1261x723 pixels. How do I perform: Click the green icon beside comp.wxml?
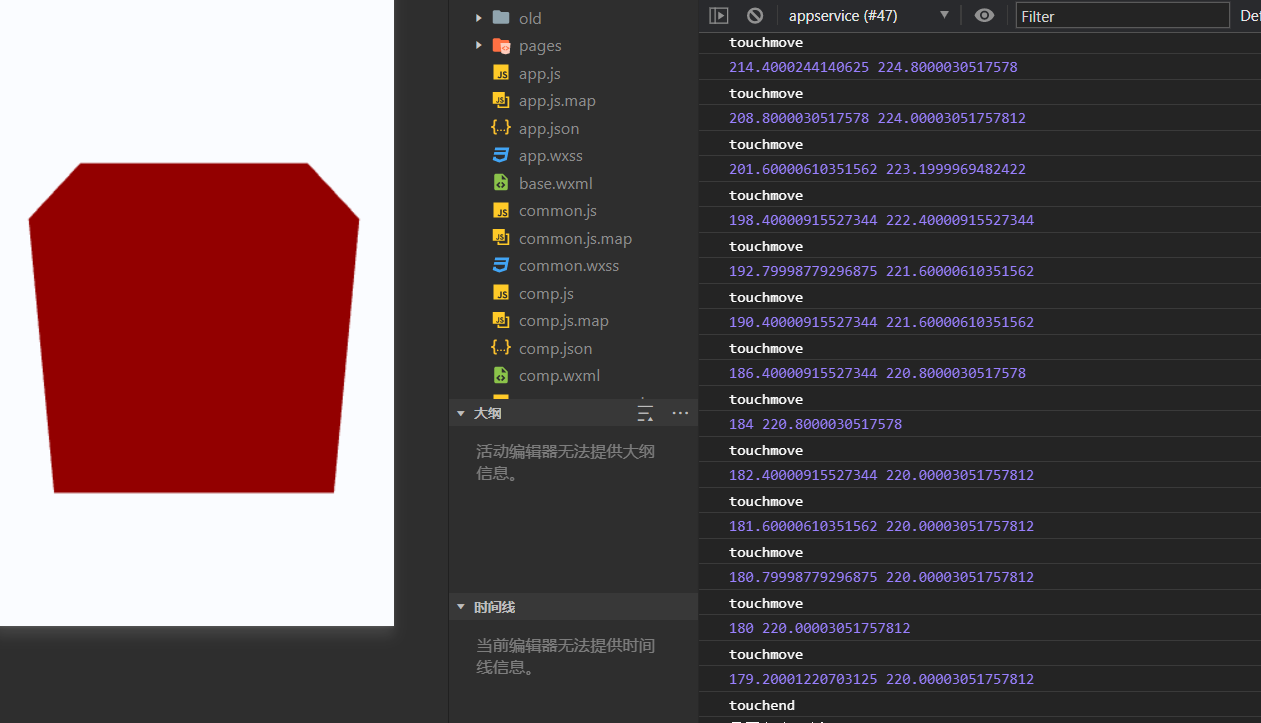[x=501, y=376]
